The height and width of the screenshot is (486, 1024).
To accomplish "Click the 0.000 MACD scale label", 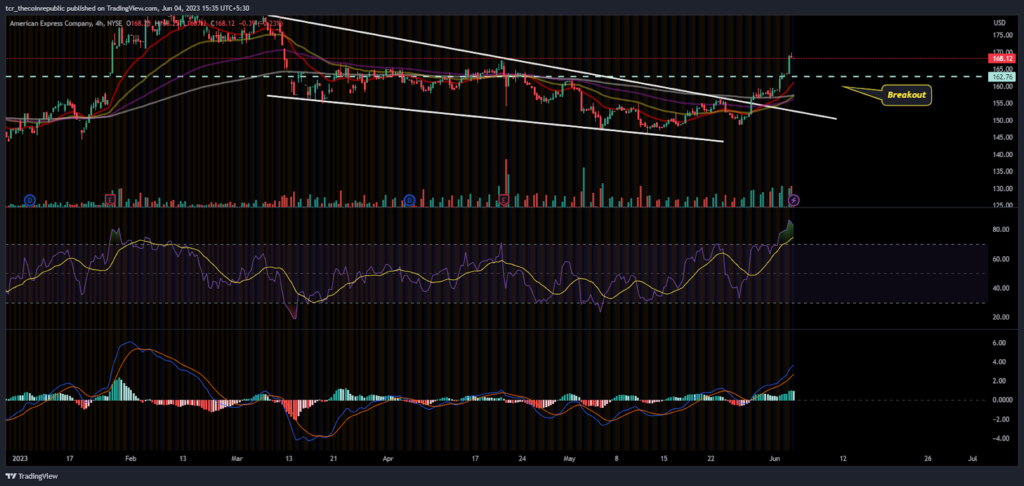I will click(x=1002, y=400).
